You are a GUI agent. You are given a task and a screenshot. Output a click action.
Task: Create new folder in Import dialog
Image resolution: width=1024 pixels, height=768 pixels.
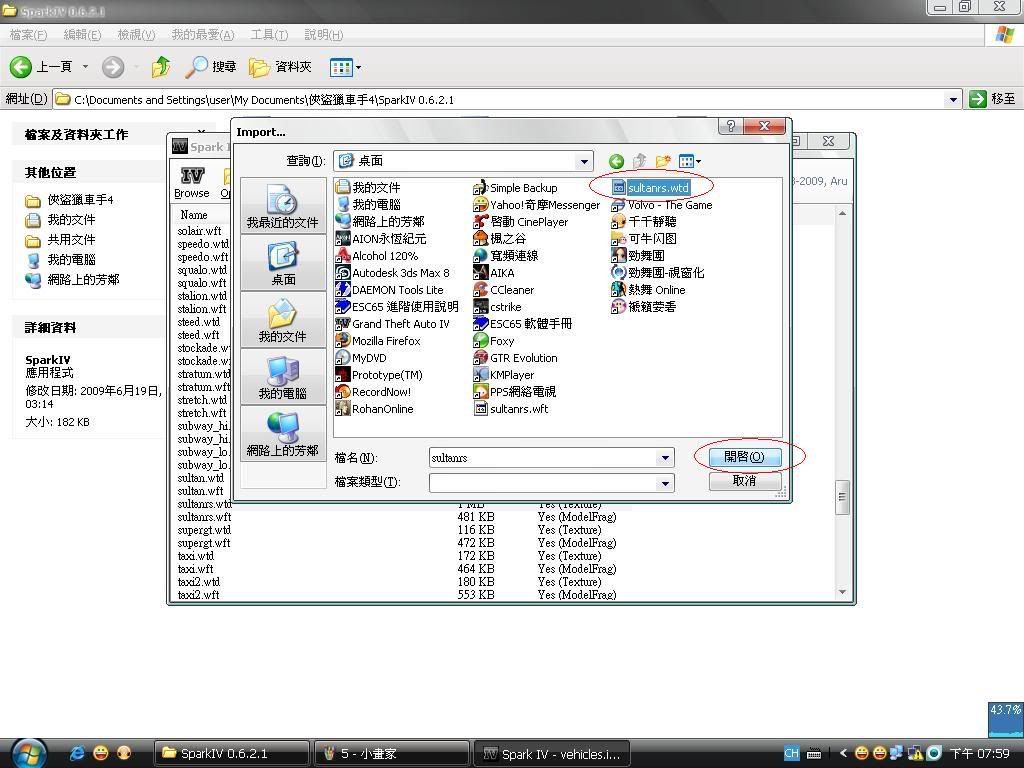pos(662,161)
